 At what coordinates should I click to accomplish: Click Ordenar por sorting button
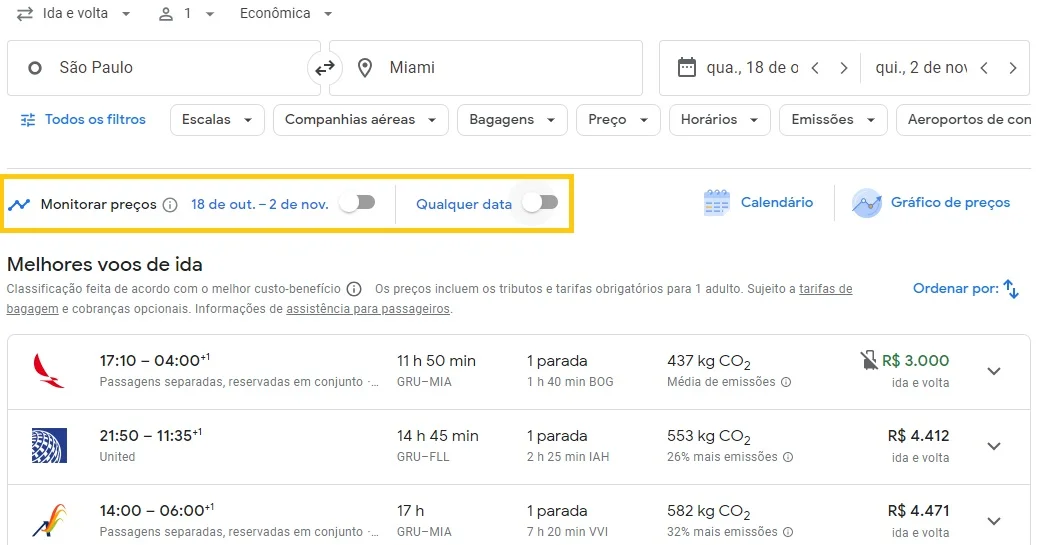click(x=965, y=289)
